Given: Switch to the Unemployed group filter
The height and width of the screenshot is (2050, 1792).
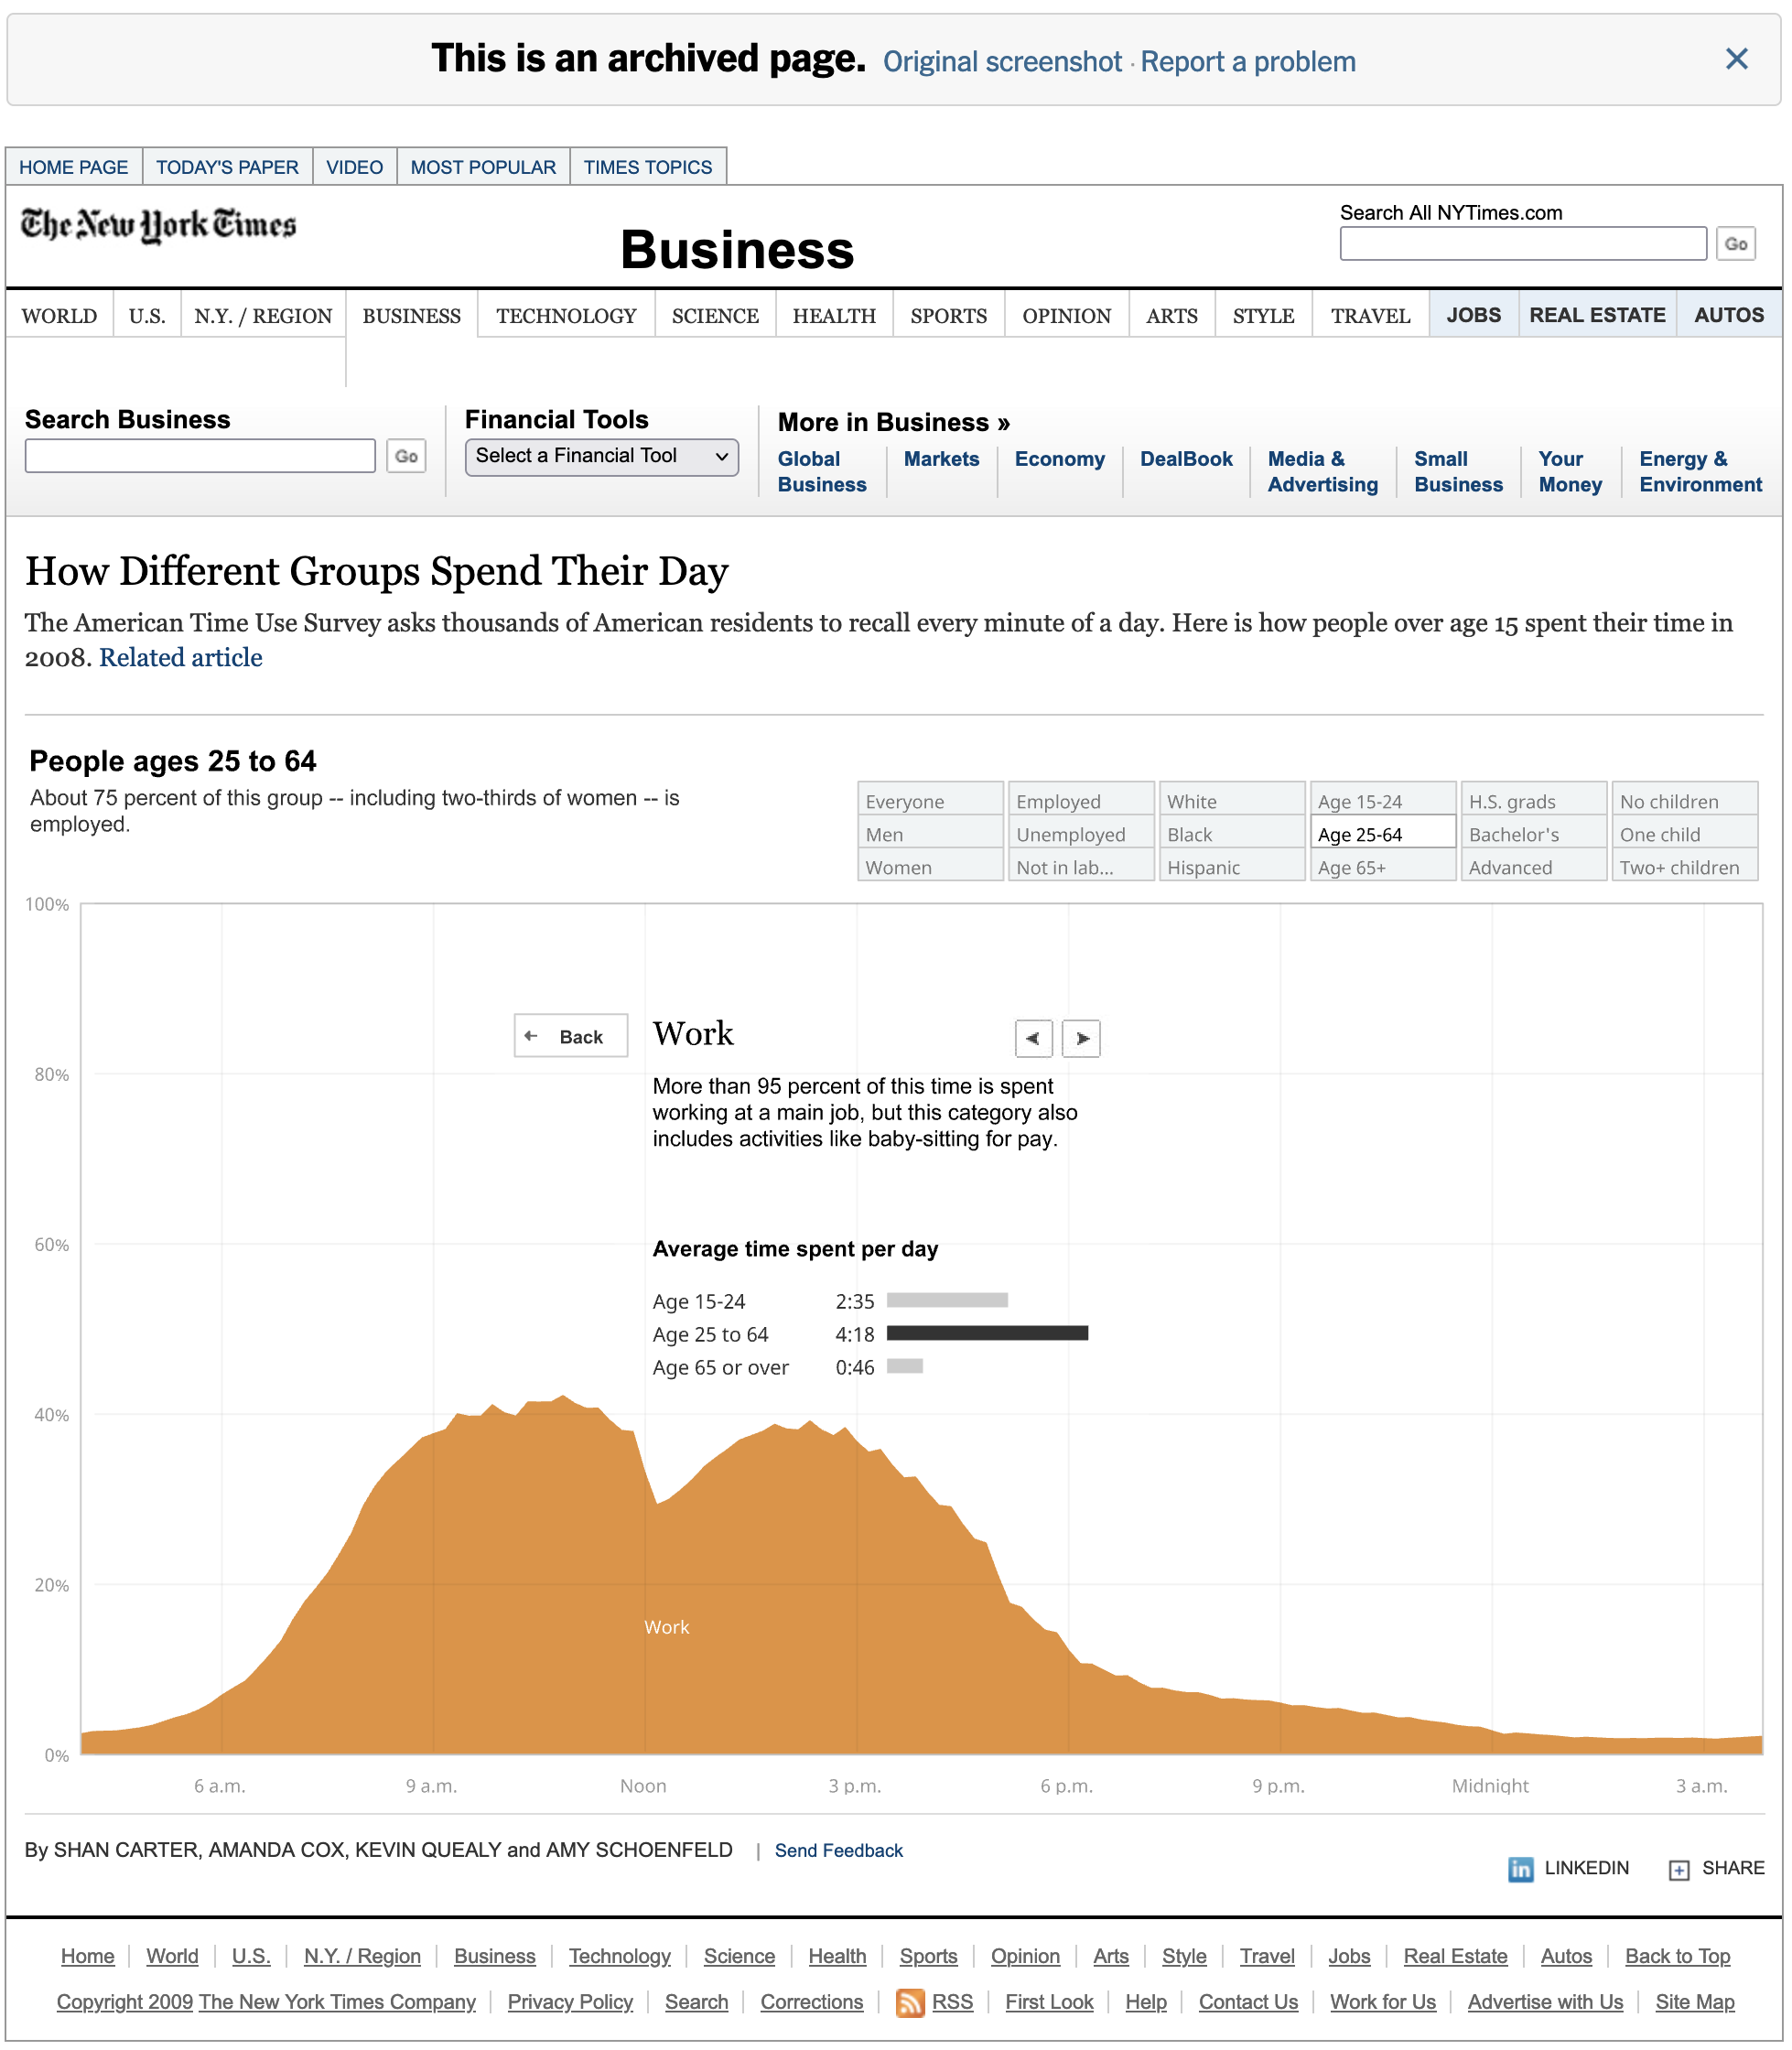Looking at the screenshot, I should click(x=1081, y=834).
